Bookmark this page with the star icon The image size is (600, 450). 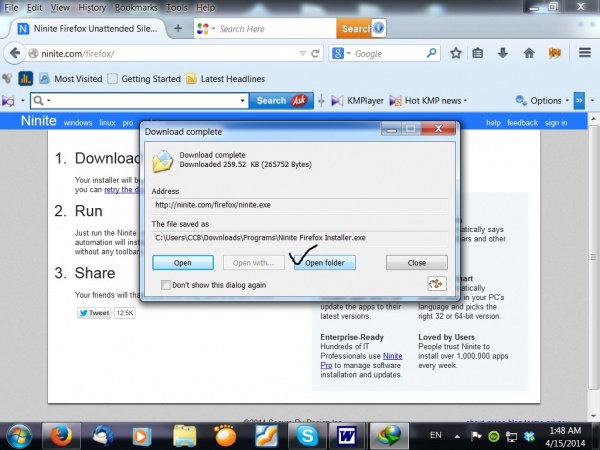[455, 53]
